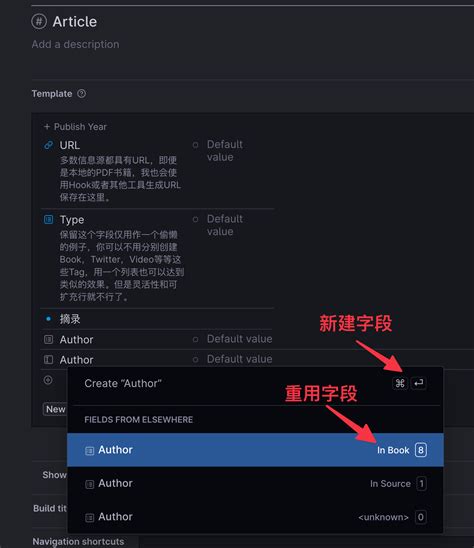
Task: Open the Template help question-mark icon
Action: pos(81,94)
